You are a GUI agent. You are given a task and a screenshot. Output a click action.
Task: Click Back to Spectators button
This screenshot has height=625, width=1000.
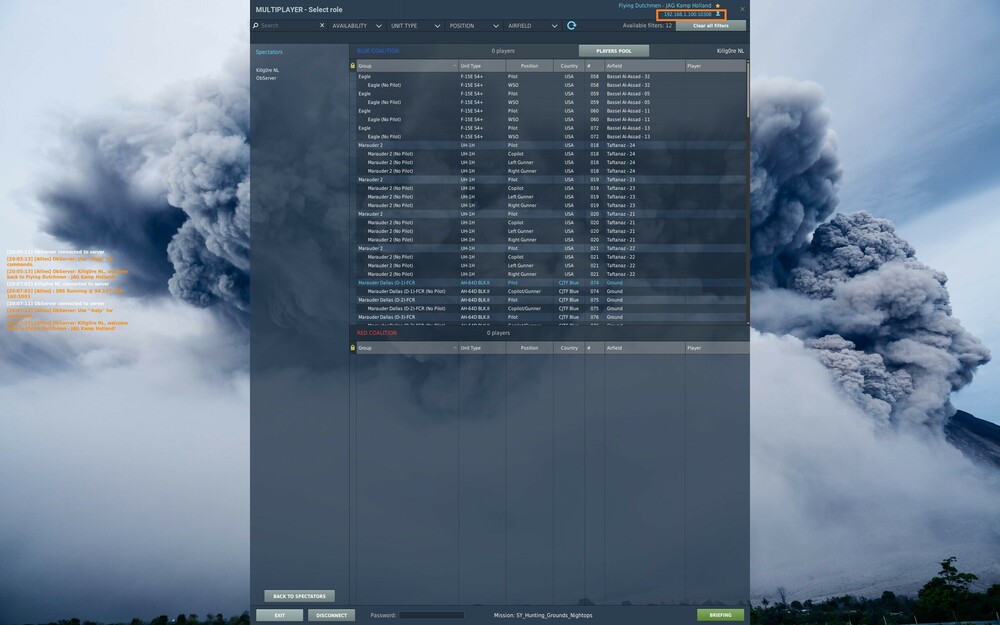pyautogui.click(x=299, y=596)
